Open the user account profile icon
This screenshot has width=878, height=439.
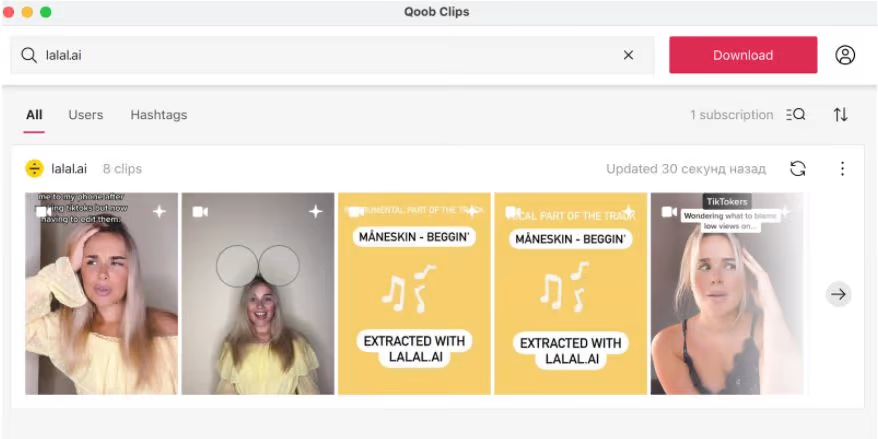coord(845,55)
